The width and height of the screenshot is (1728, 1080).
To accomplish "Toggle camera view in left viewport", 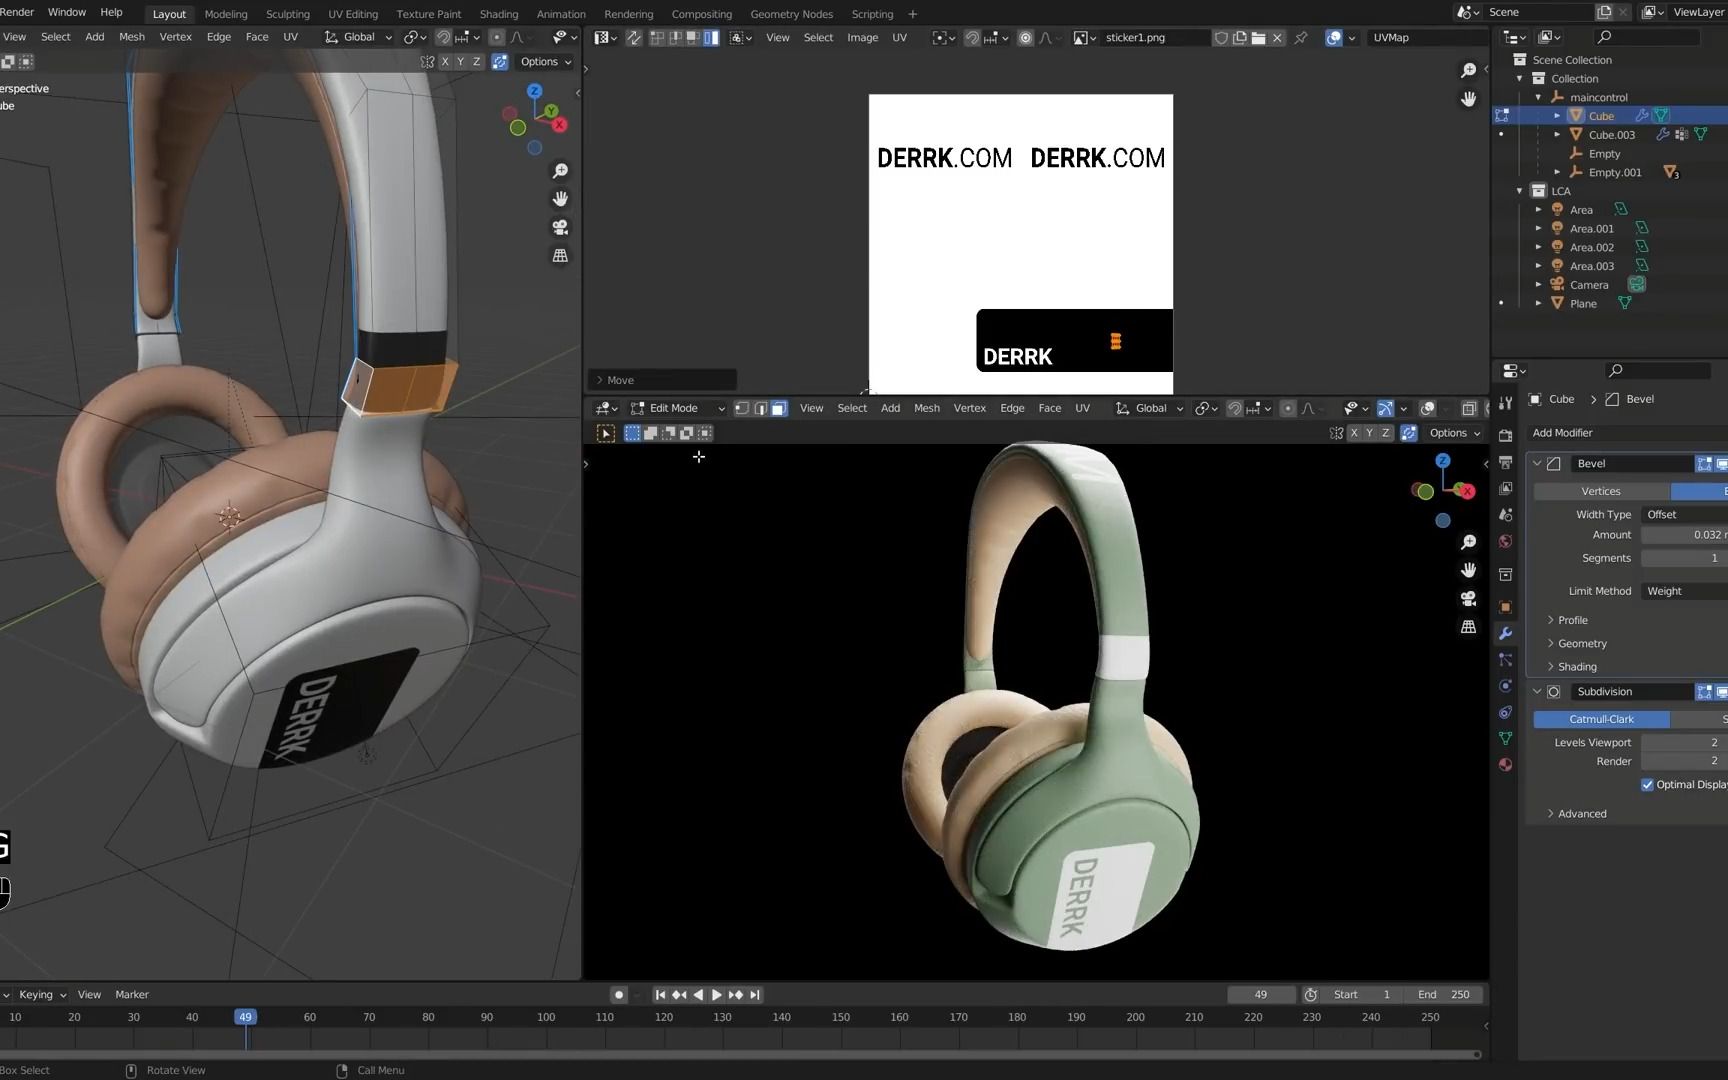I will click(x=560, y=227).
